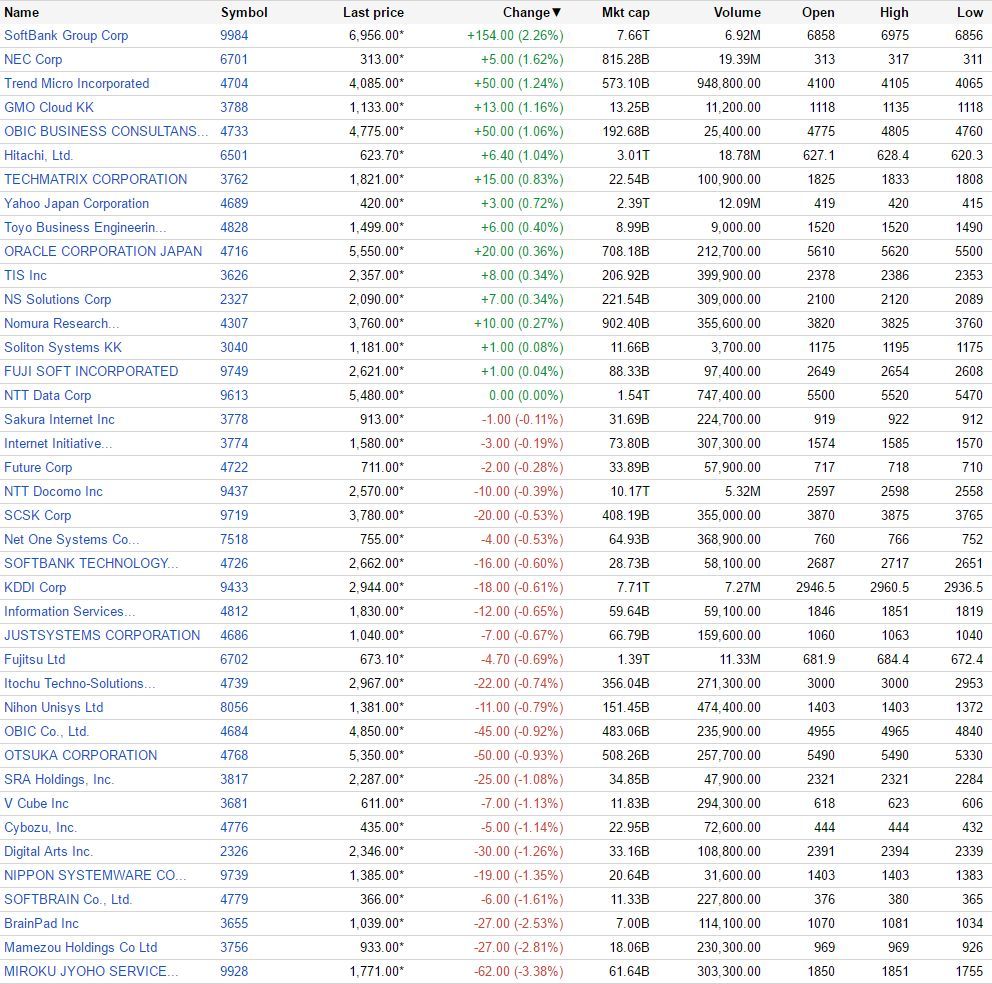Viewport: 992px width, 984px height.
Task: Sort by Mkt cap column header
Action: click(626, 12)
